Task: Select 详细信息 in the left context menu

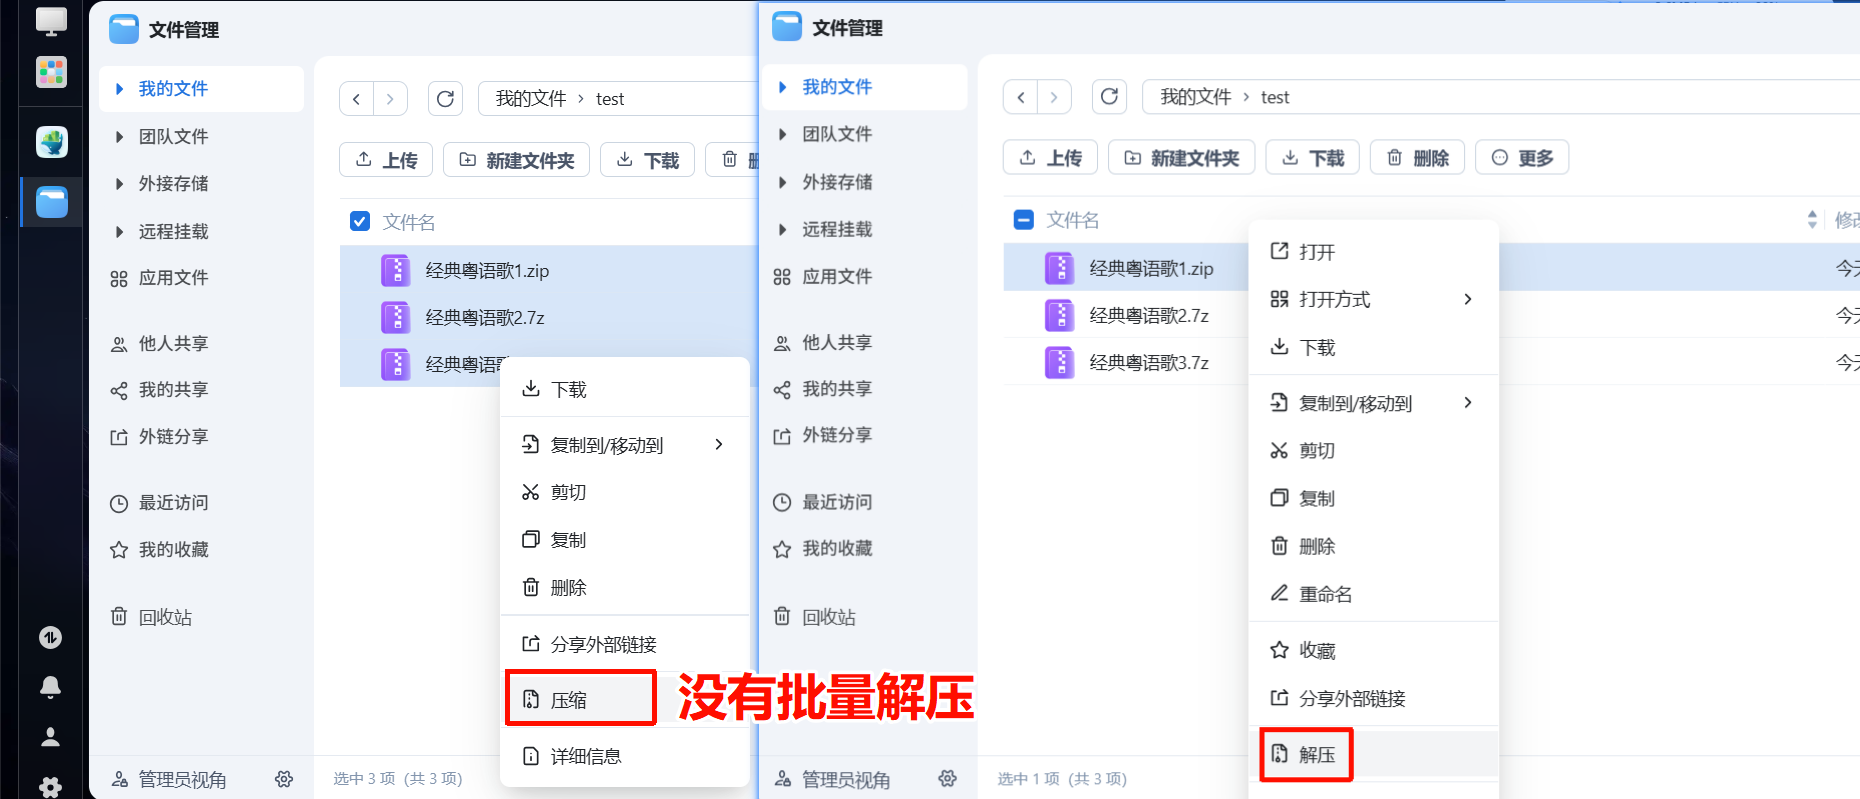Action: pos(624,756)
